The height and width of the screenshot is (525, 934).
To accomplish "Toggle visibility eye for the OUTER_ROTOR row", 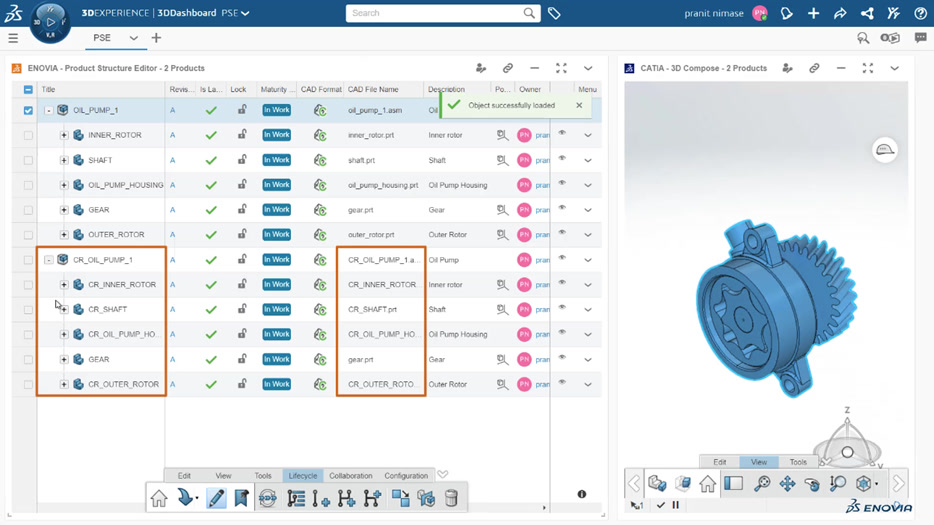I will coord(562,233).
